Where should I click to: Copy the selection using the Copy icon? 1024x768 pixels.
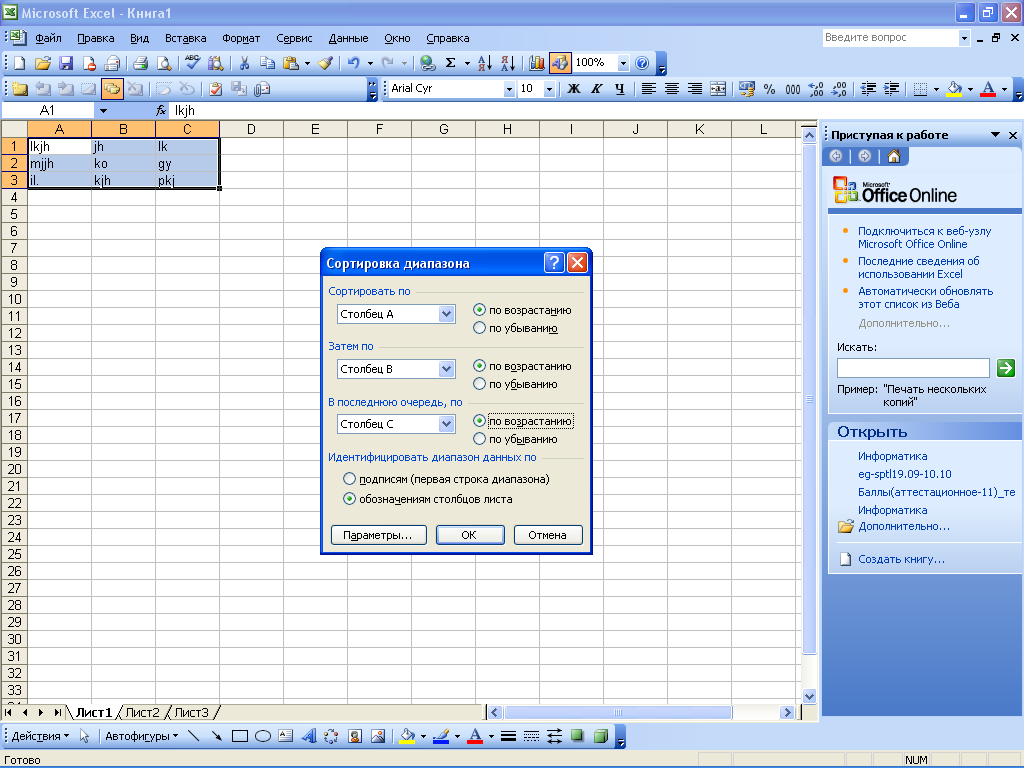[267, 63]
